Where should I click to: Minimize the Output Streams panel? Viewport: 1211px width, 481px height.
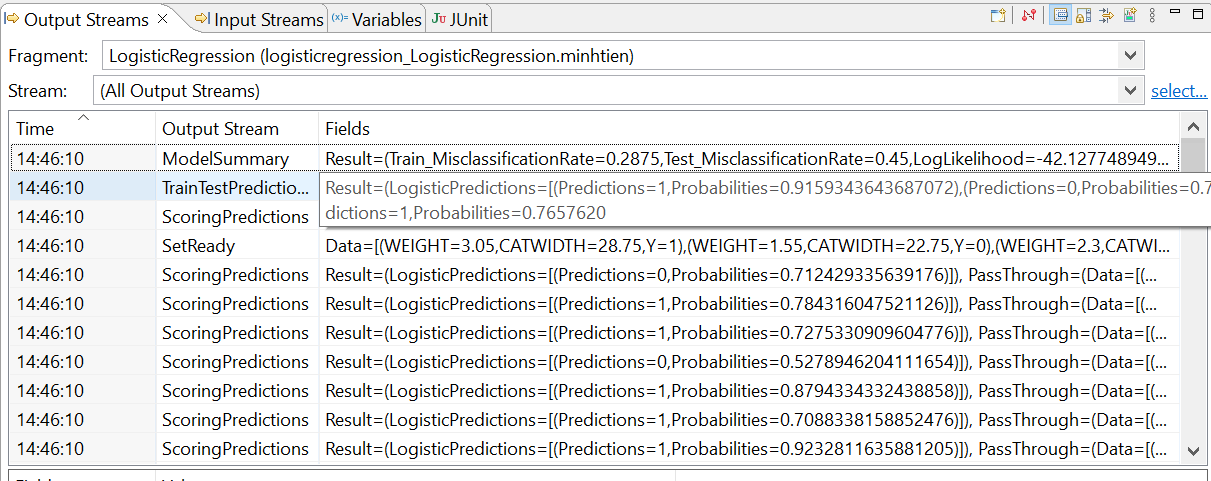point(1175,14)
